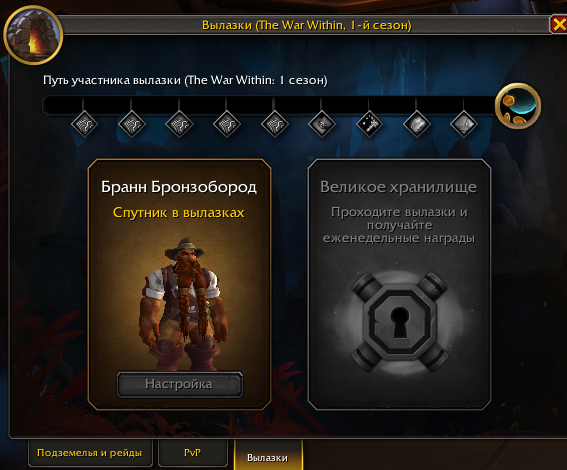
Task: Click the ninth diamond reward milestone icon
Action: pos(464,124)
